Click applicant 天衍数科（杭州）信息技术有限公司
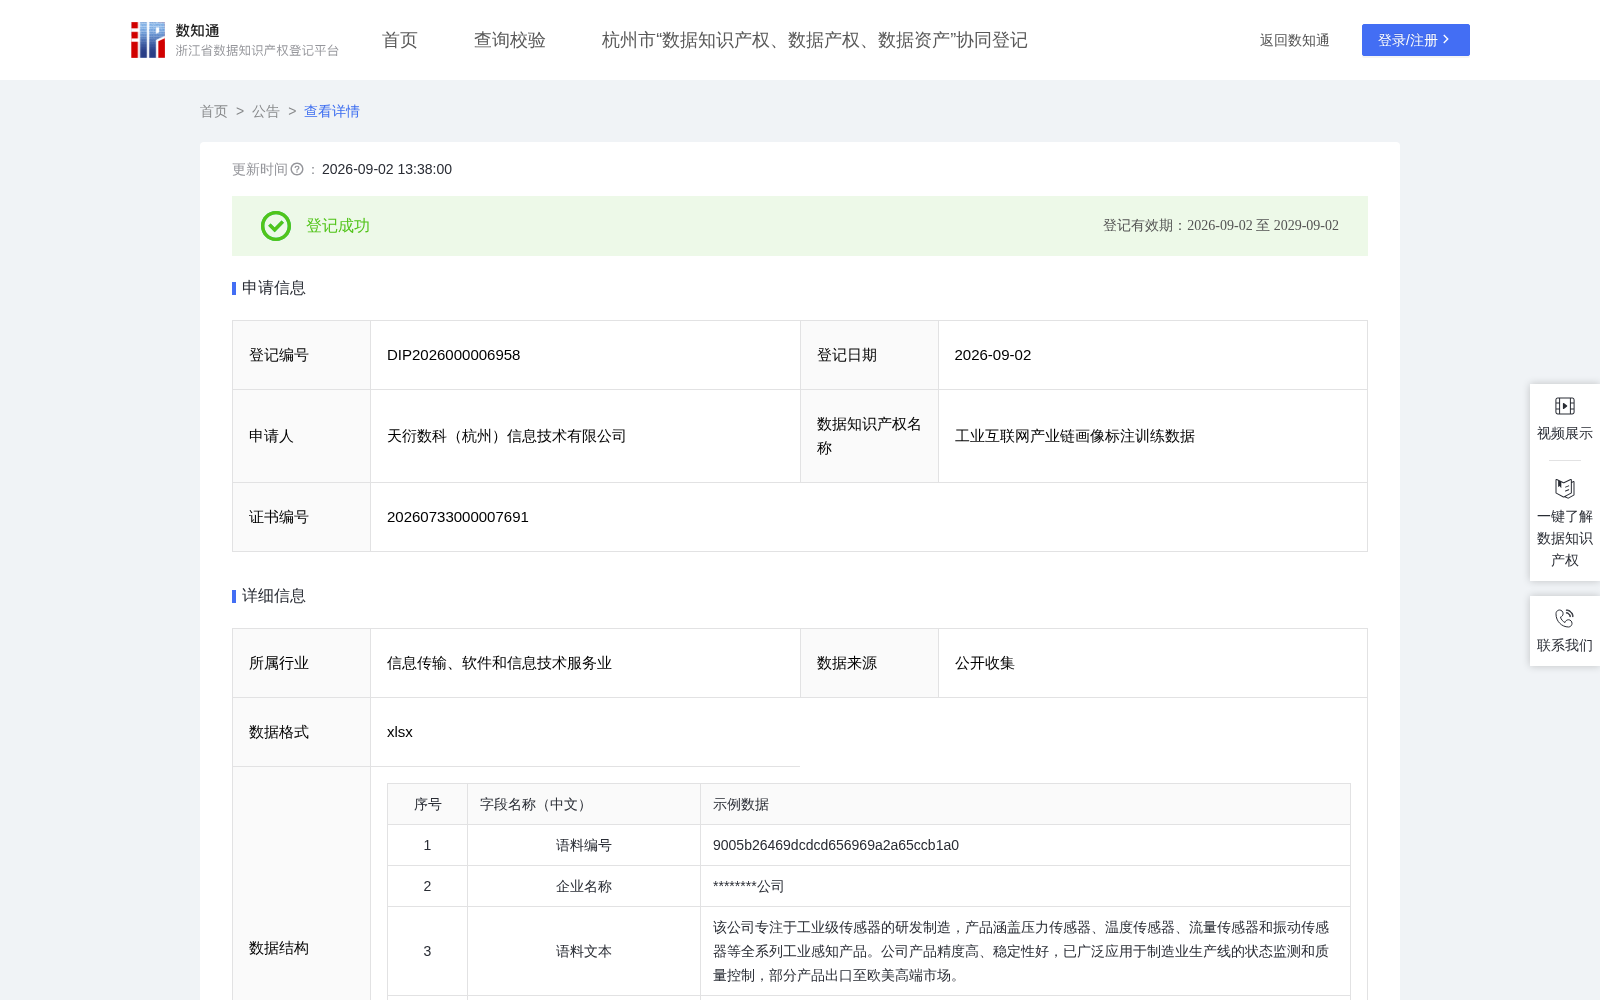This screenshot has height=1000, width=1600. [x=507, y=436]
